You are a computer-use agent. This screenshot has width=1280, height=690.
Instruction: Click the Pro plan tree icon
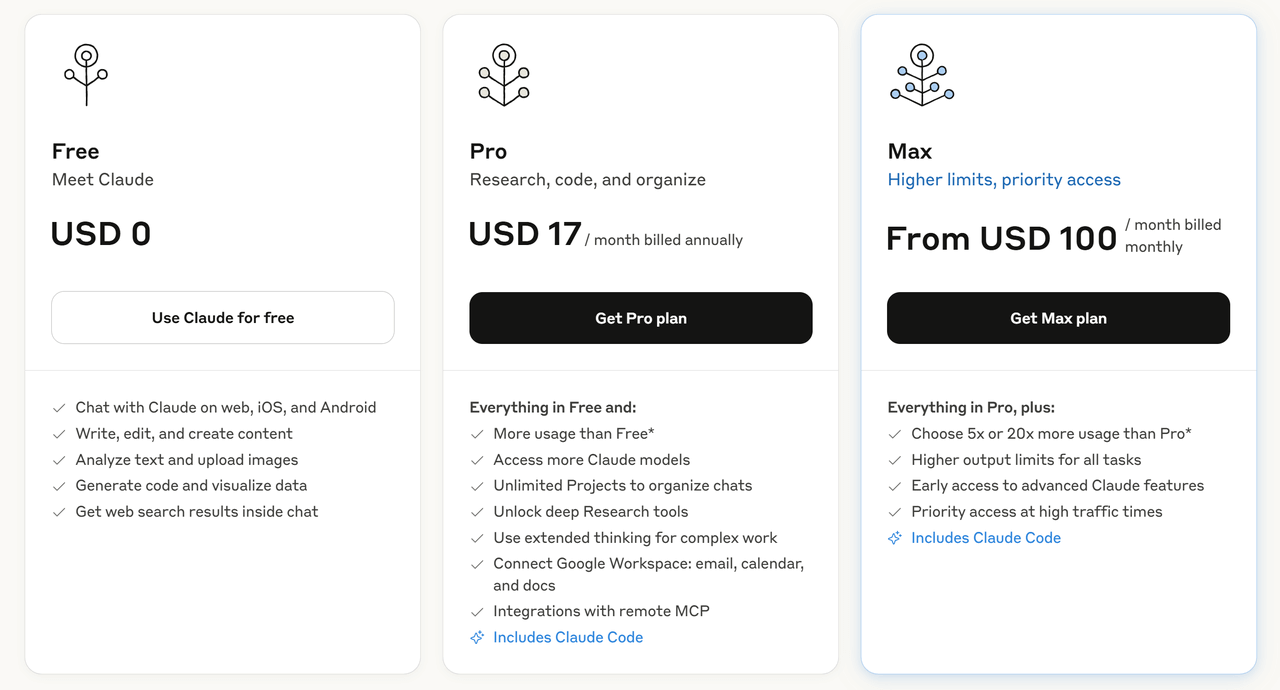(504, 75)
